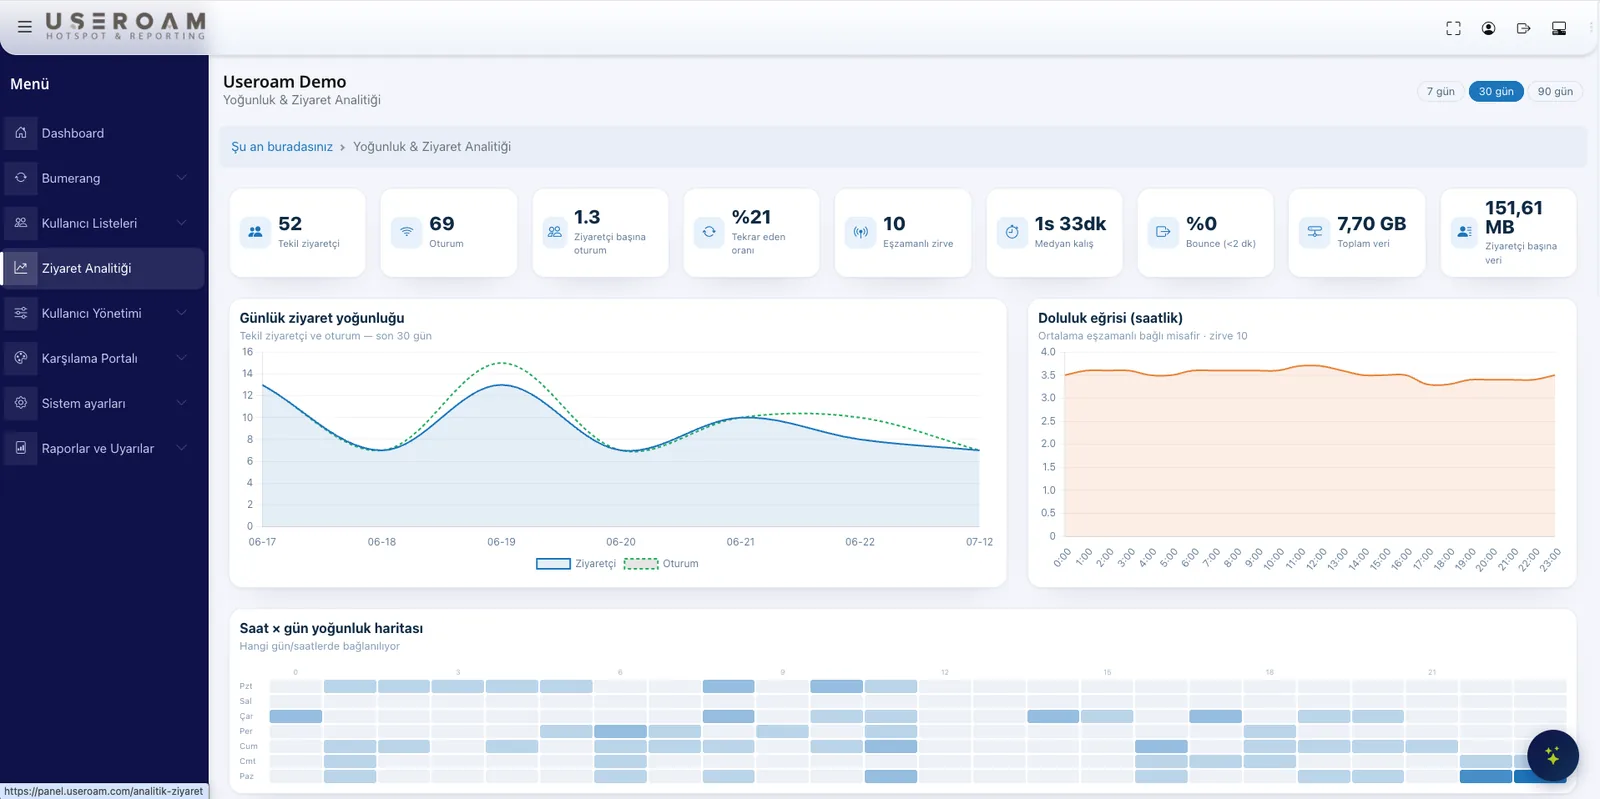The width and height of the screenshot is (1600, 799).
Task: Expand the Kullanıcı Listeleri chevron
Action: click(x=182, y=223)
